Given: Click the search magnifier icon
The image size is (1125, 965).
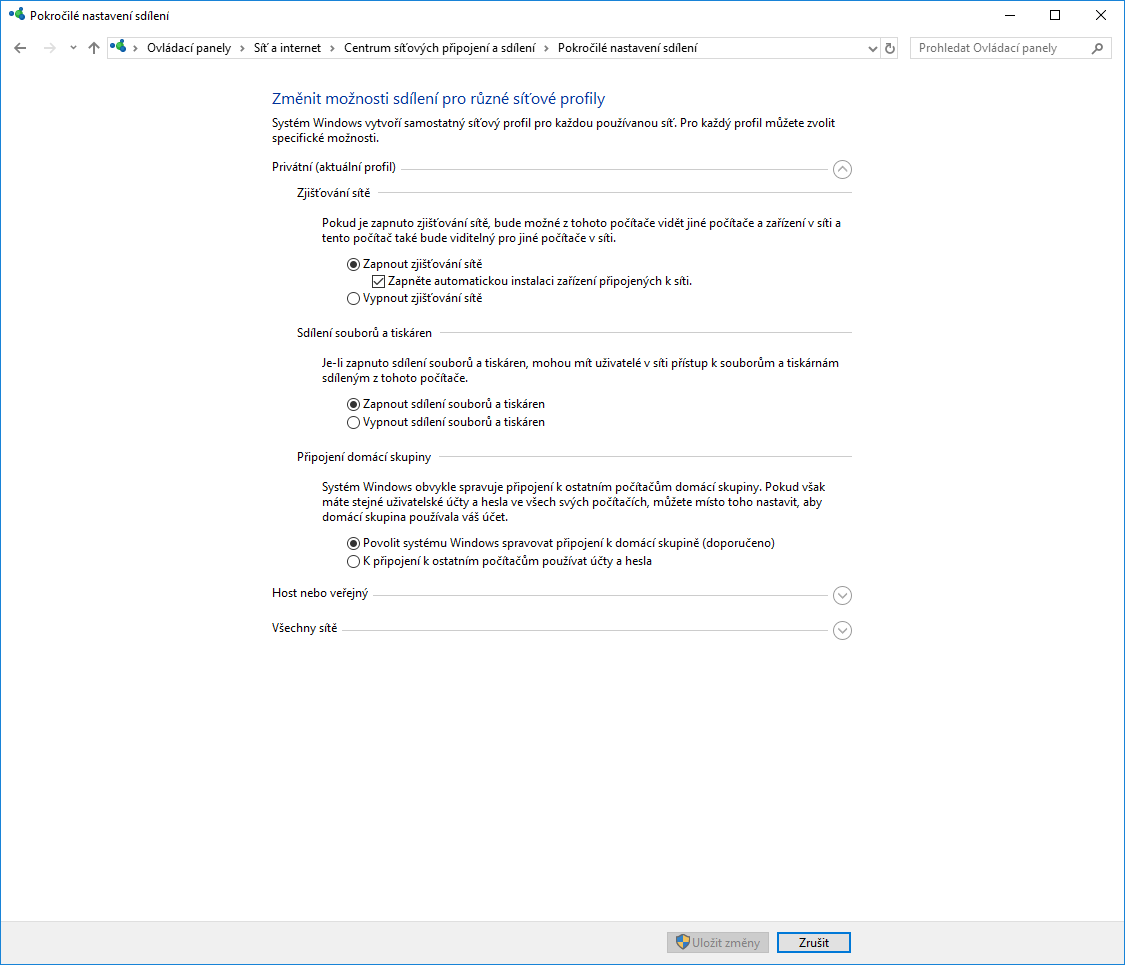Looking at the screenshot, I should click(x=1097, y=48).
